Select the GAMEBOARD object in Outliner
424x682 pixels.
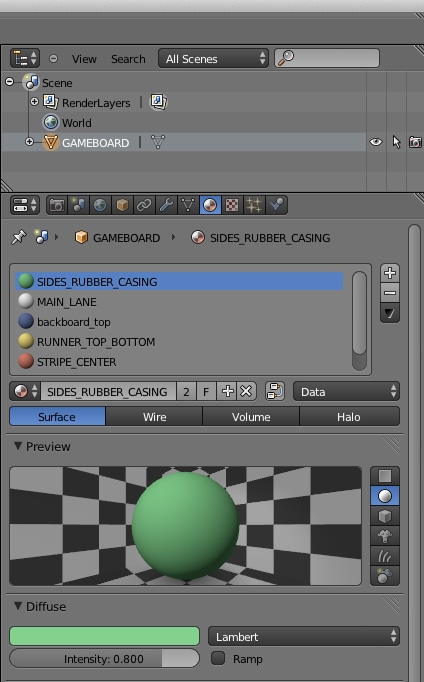95,143
